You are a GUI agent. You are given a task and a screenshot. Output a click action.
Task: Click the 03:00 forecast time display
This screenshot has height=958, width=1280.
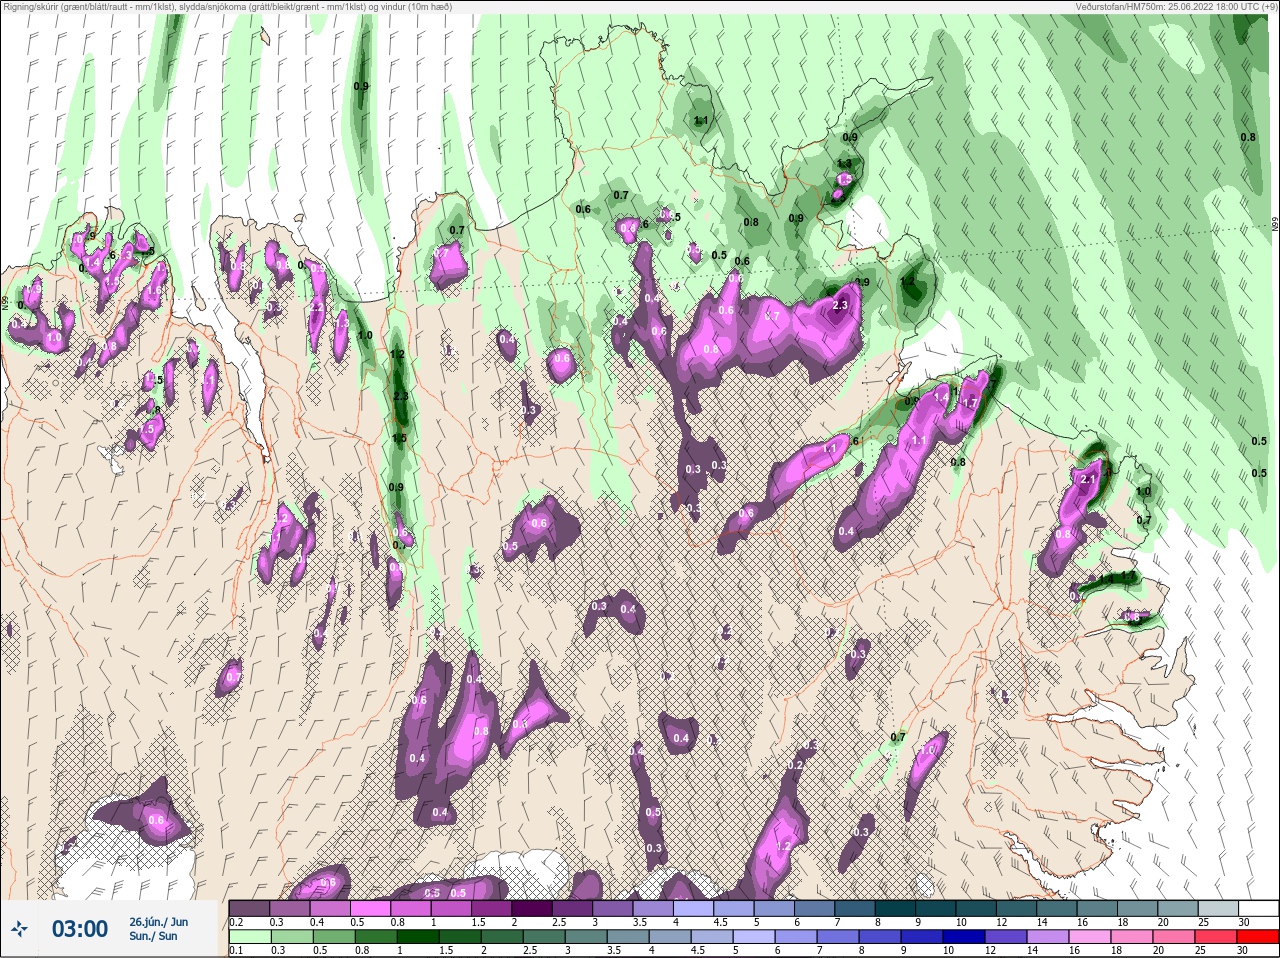(x=80, y=929)
